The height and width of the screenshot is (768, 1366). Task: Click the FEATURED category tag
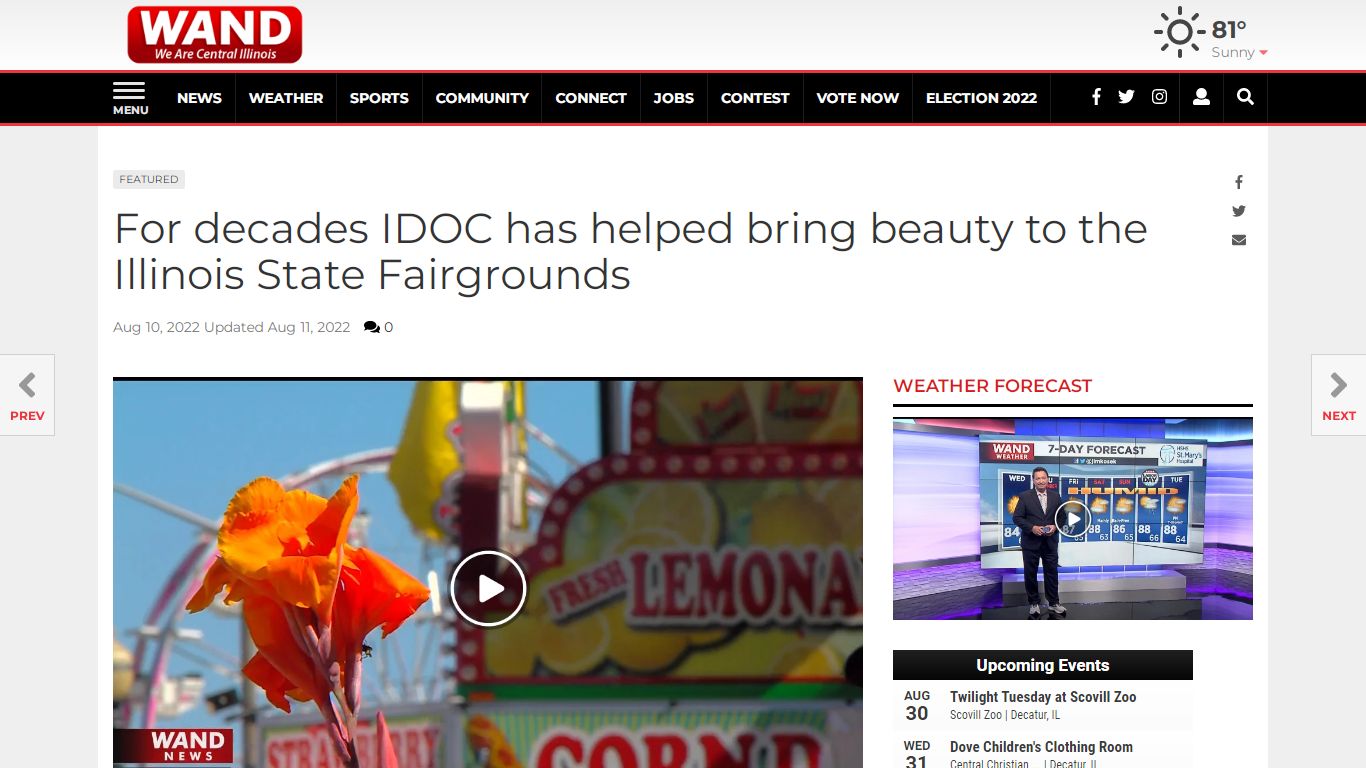[x=149, y=179]
